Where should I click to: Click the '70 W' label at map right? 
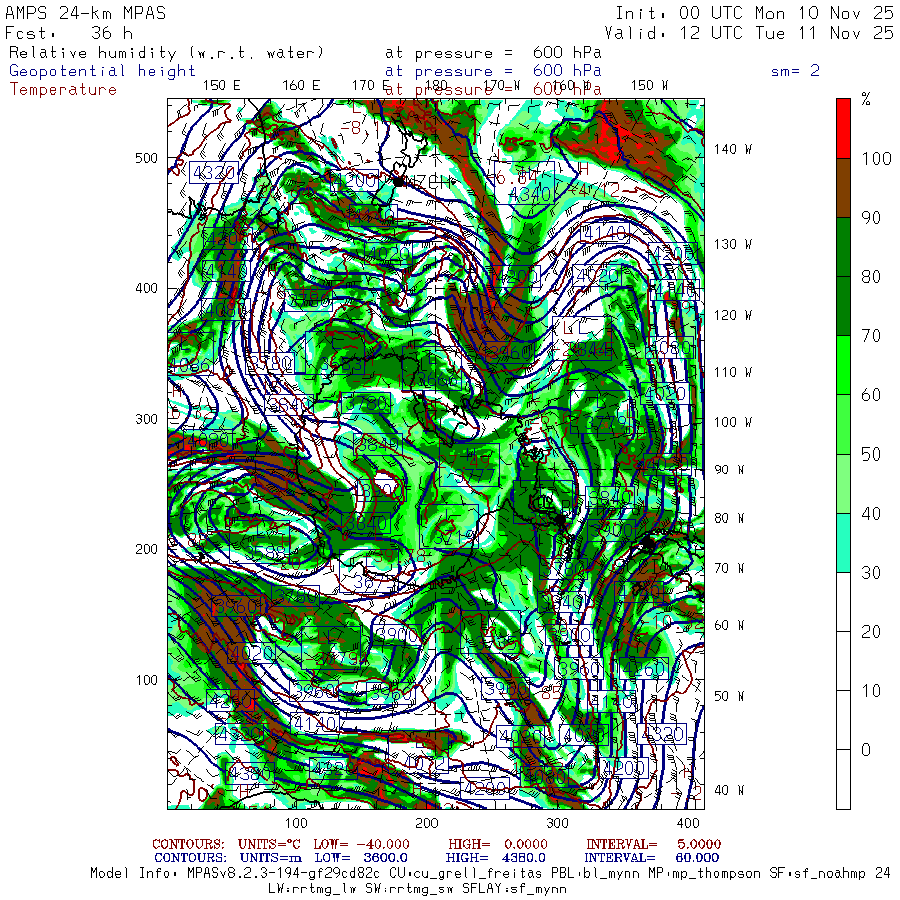click(729, 569)
